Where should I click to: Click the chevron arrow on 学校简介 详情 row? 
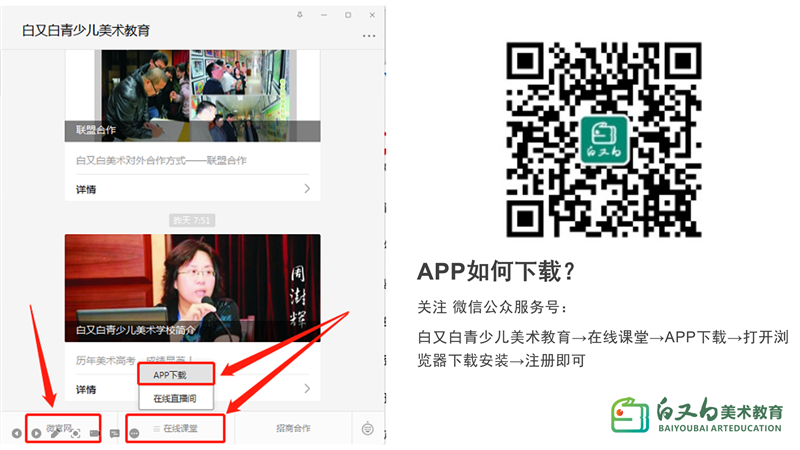tap(307, 389)
